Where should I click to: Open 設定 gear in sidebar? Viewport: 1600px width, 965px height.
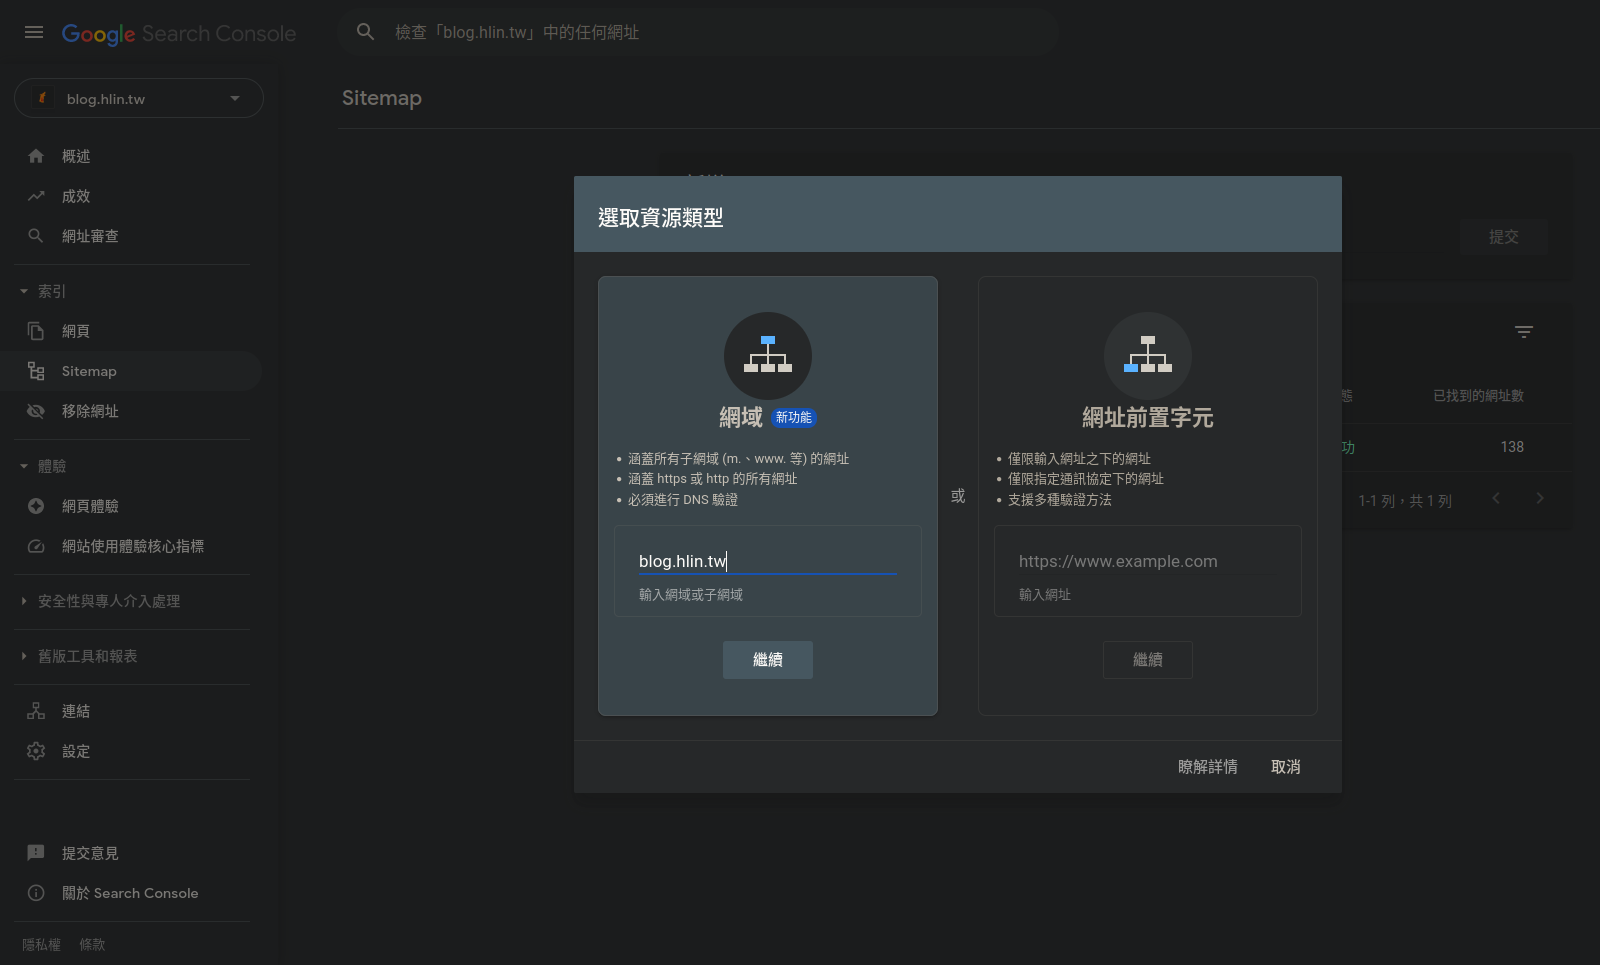[x=36, y=751]
